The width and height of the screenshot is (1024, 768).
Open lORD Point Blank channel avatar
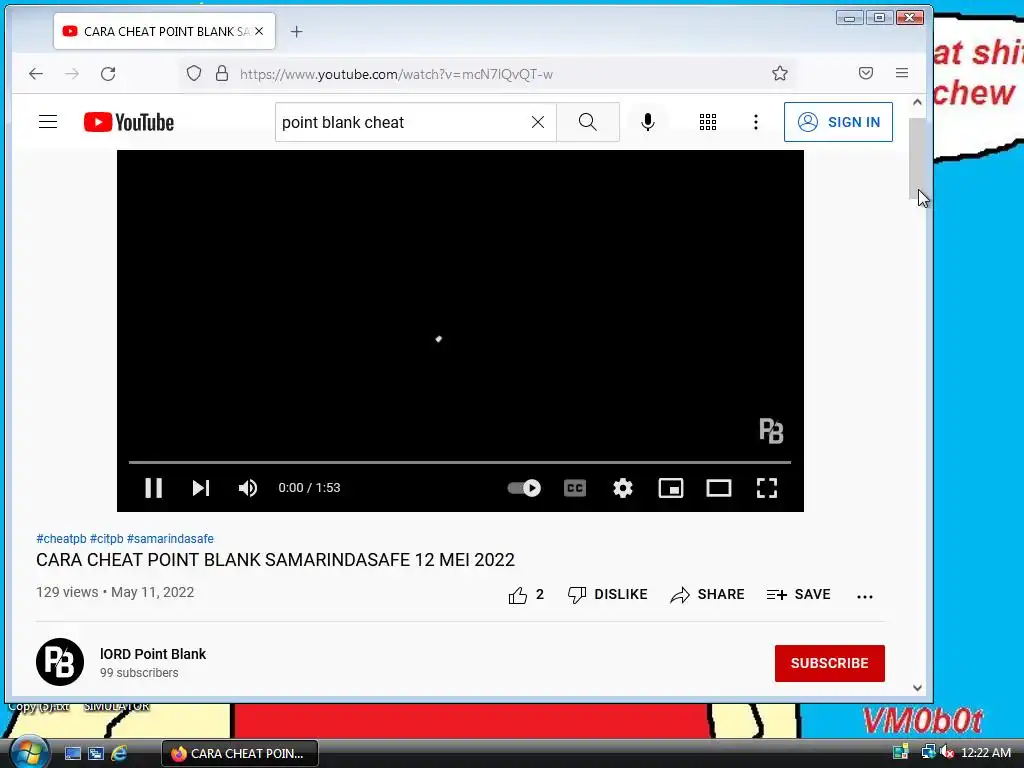60,662
